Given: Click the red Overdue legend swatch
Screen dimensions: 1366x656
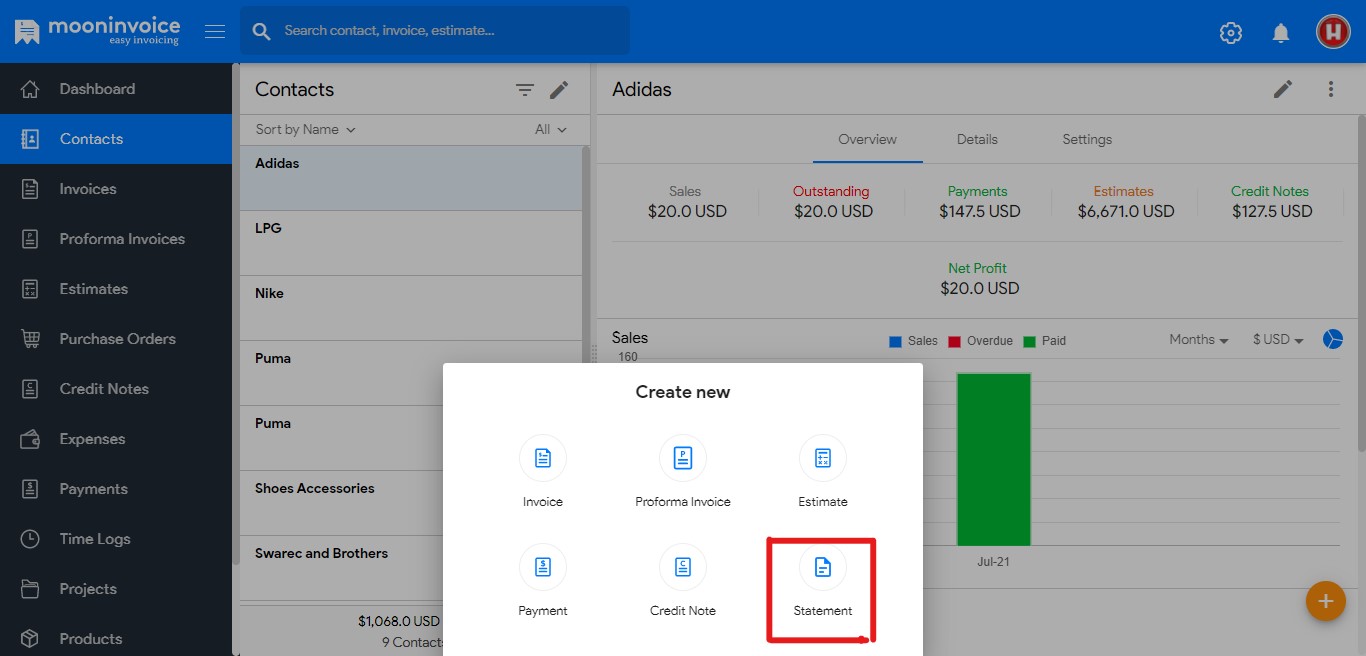Looking at the screenshot, I should click(954, 342).
